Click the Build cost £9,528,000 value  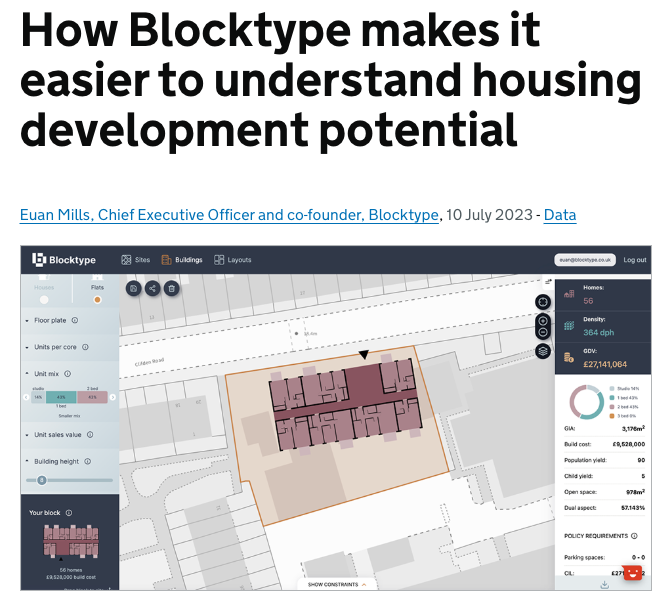pos(629,445)
